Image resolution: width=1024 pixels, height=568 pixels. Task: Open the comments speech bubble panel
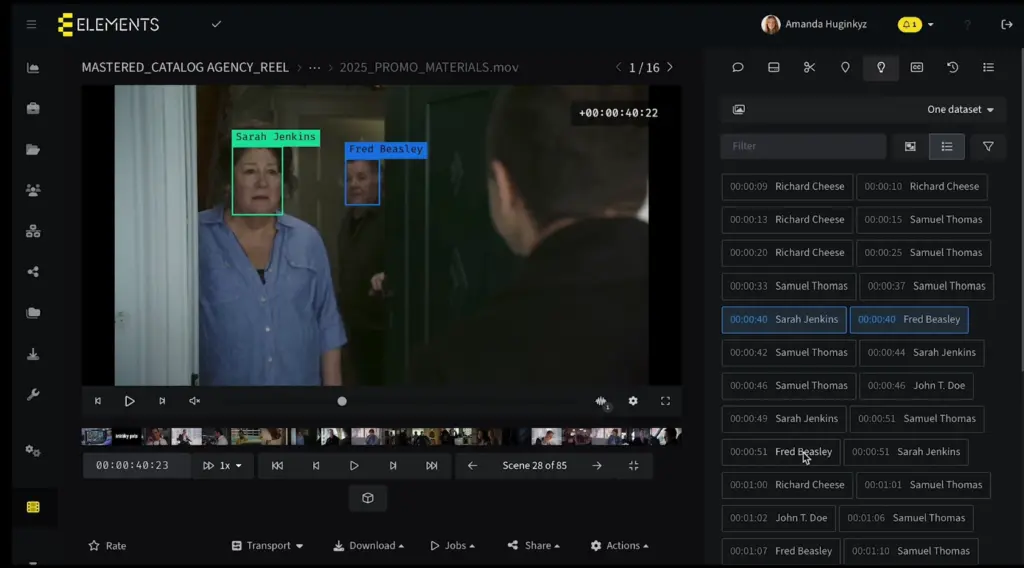coord(738,68)
